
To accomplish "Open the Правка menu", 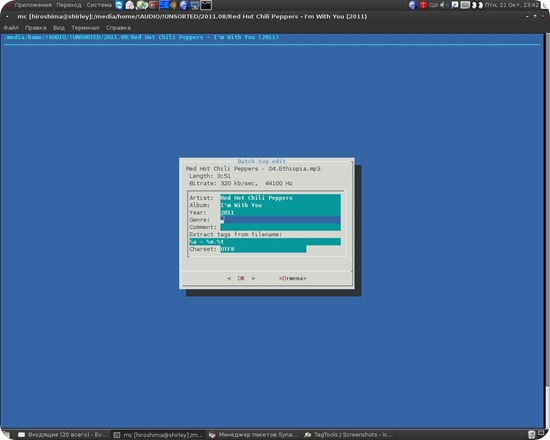I will [x=35, y=28].
